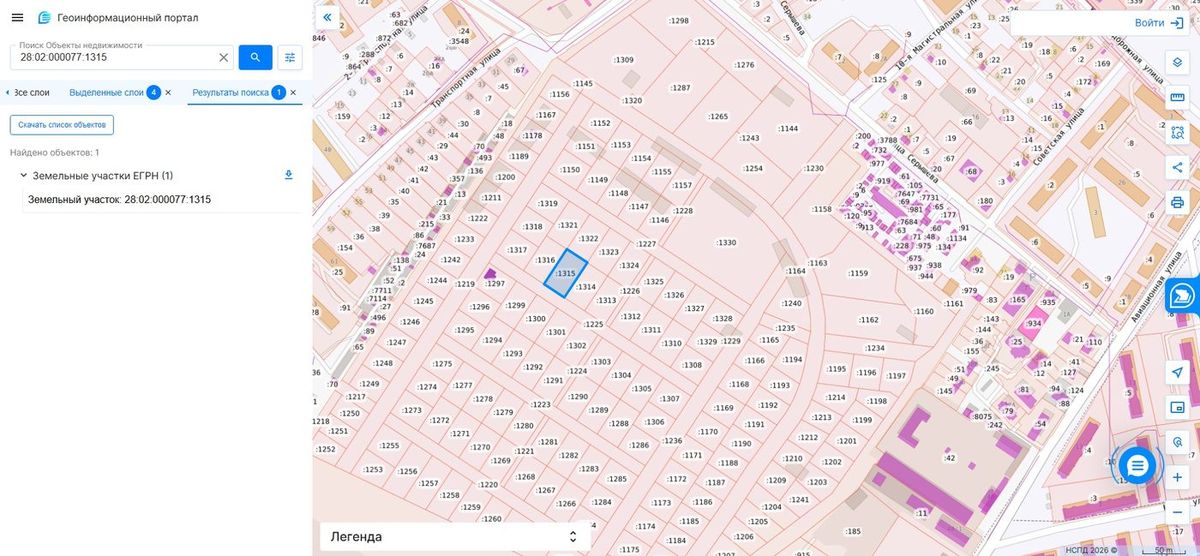This screenshot has height=556, width=1200.
Task: Click parcel label :1164 on the map
Action: tap(796, 271)
